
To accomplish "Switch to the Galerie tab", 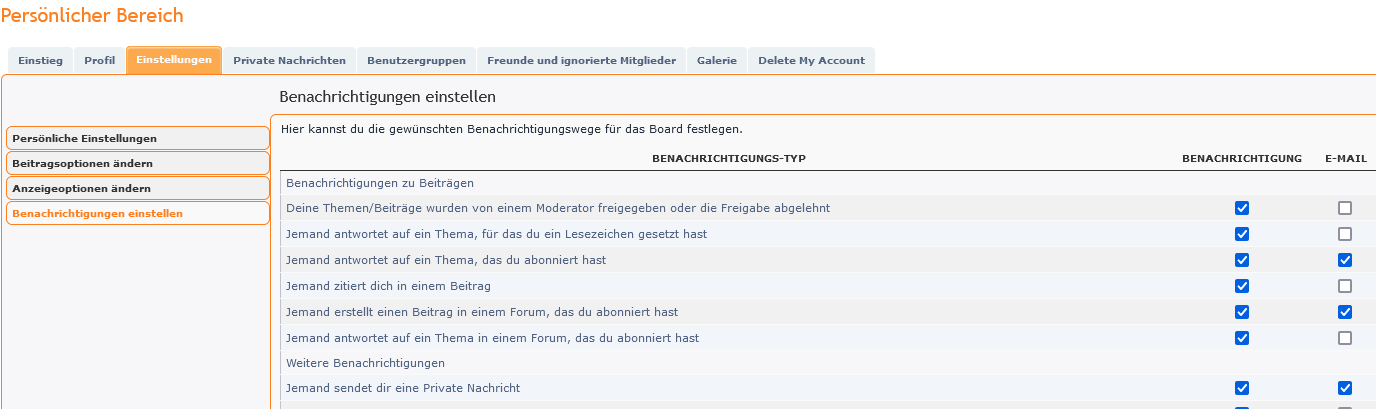I will [x=717, y=60].
